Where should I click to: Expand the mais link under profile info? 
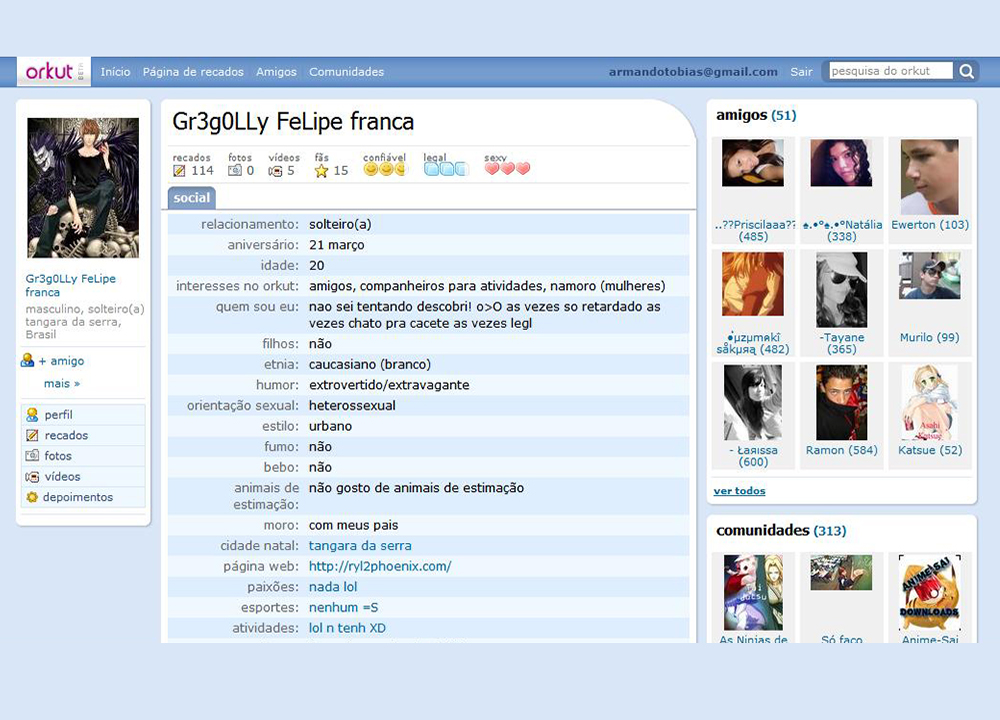tap(61, 383)
